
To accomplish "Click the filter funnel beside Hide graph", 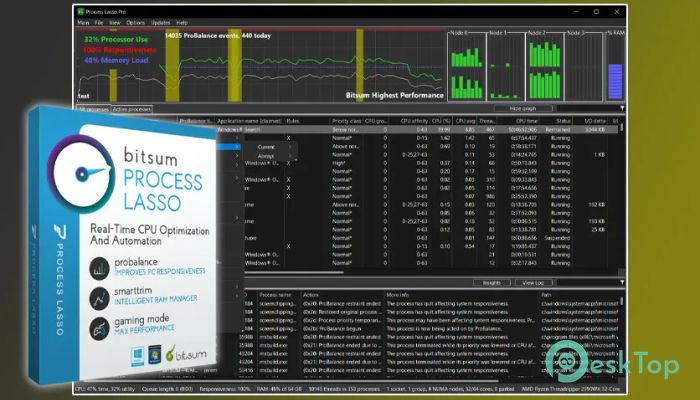I will [622, 108].
